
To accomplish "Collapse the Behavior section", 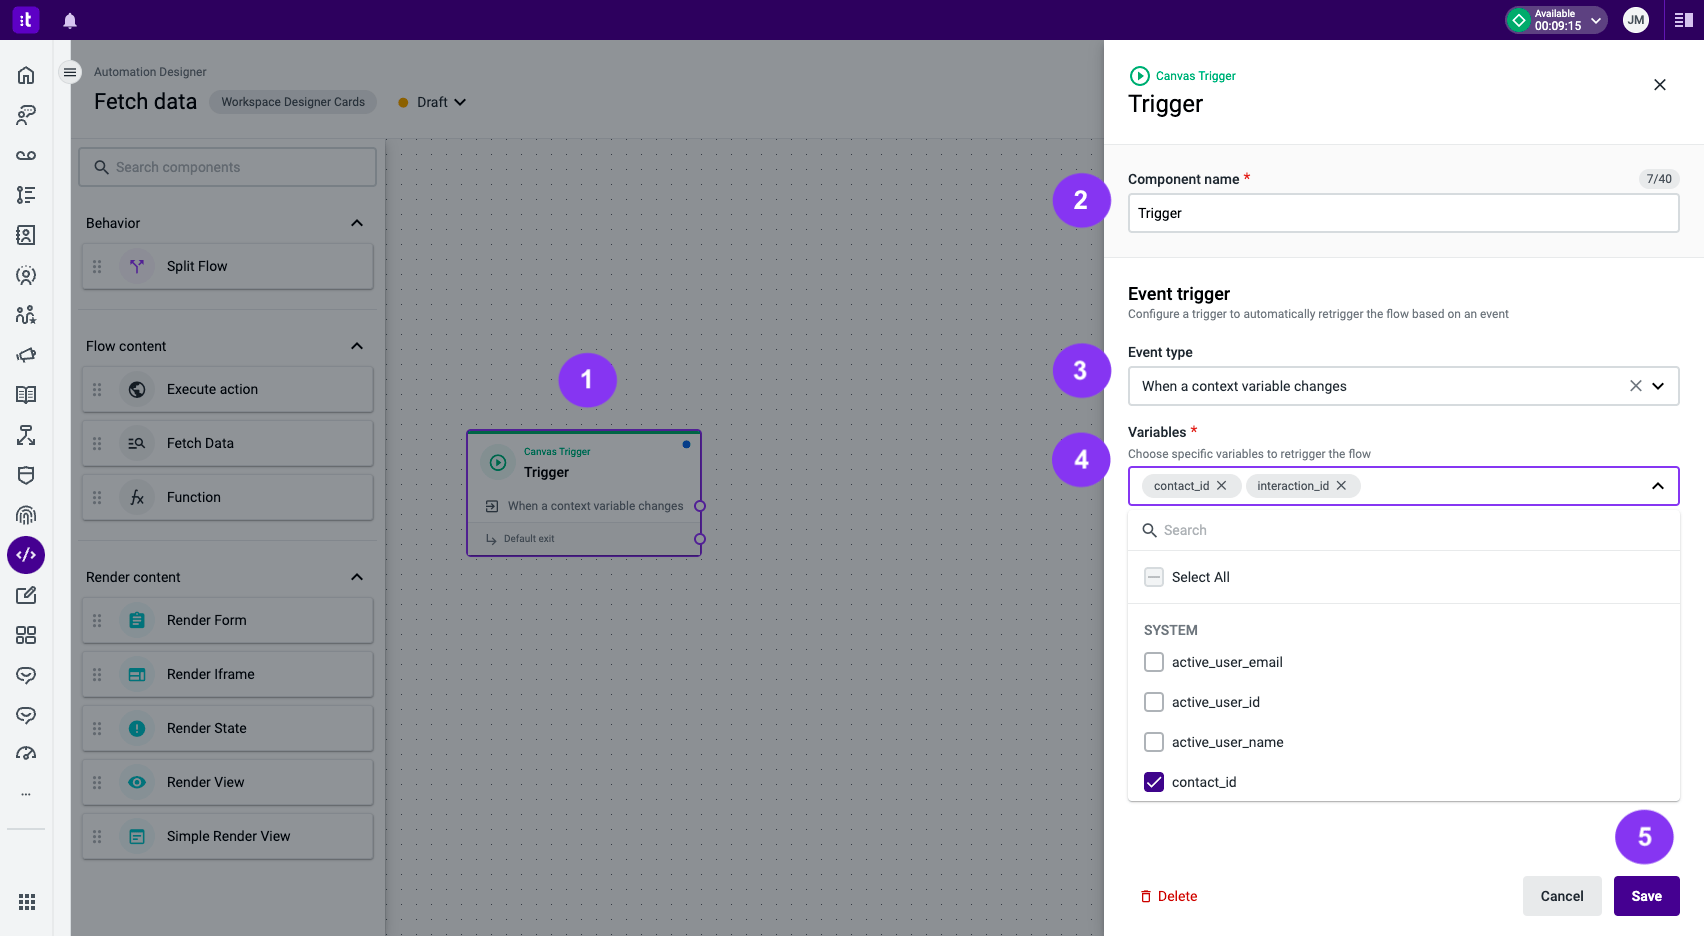I will point(357,223).
